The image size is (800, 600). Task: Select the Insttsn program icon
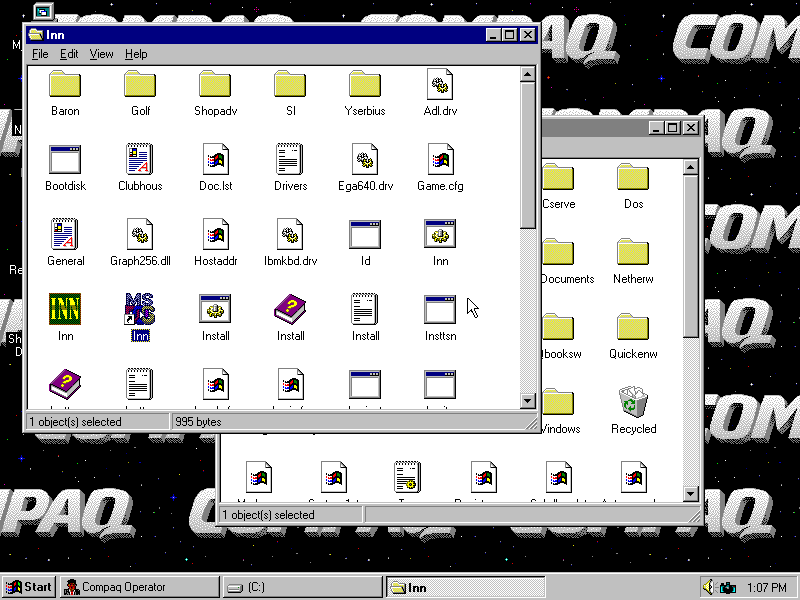point(440,309)
